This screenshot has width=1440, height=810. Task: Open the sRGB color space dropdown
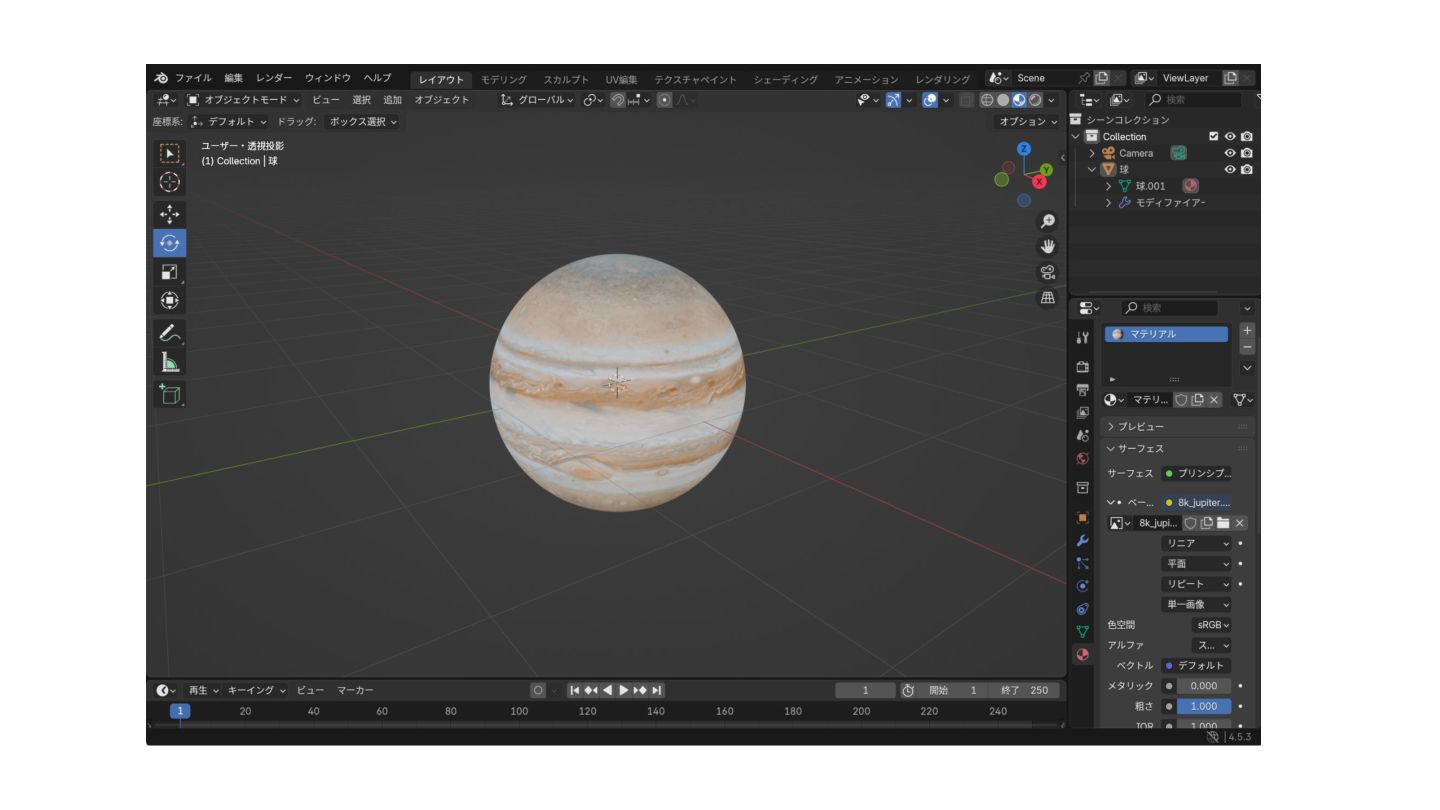[1213, 625]
